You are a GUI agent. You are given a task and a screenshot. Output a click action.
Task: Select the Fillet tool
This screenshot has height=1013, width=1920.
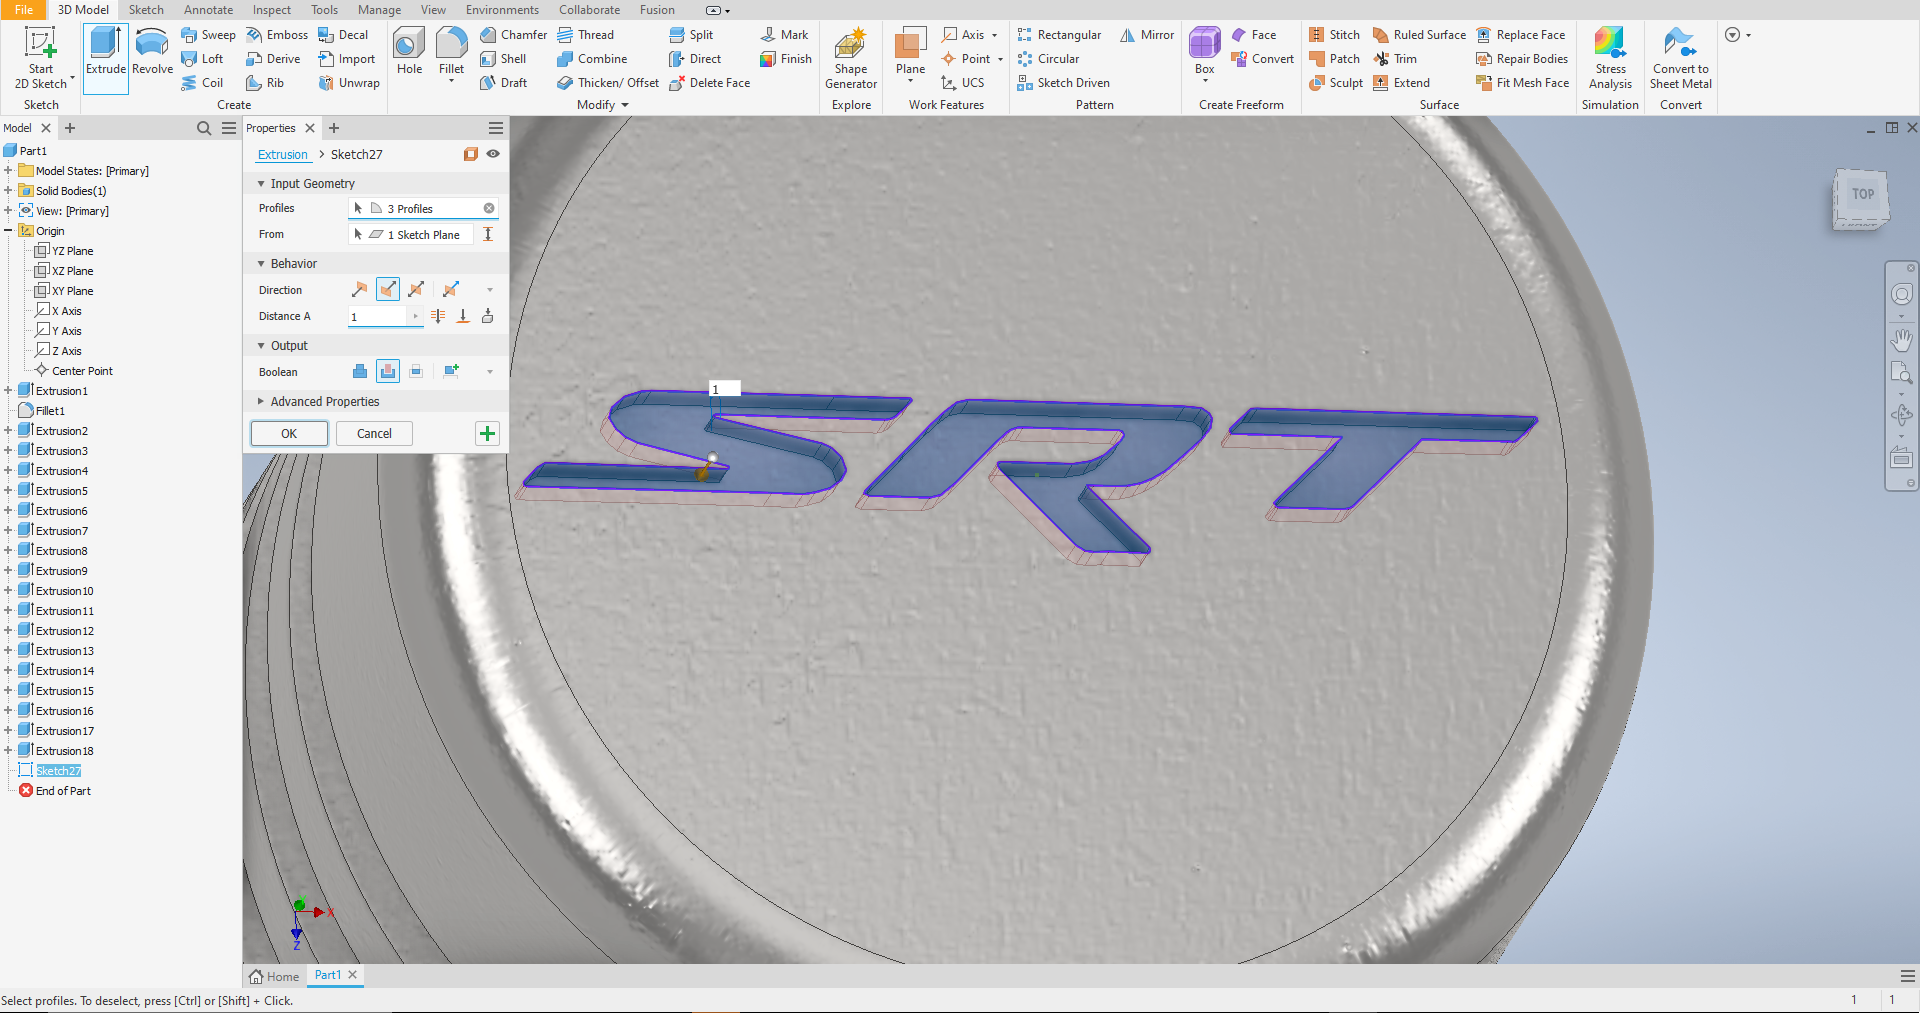tap(451, 52)
